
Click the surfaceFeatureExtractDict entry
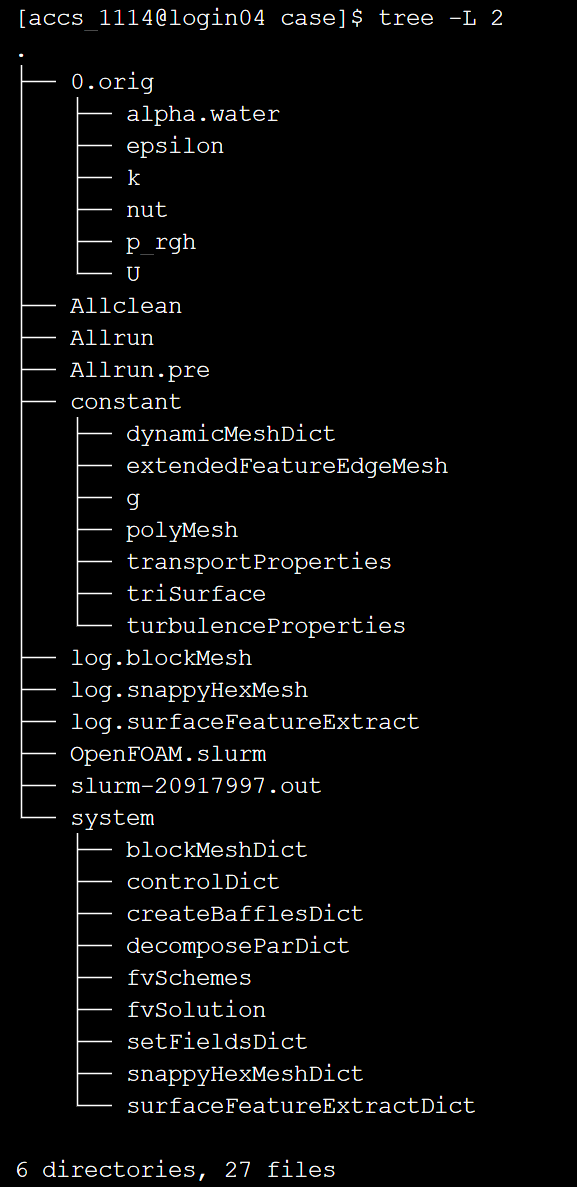click(301, 1106)
